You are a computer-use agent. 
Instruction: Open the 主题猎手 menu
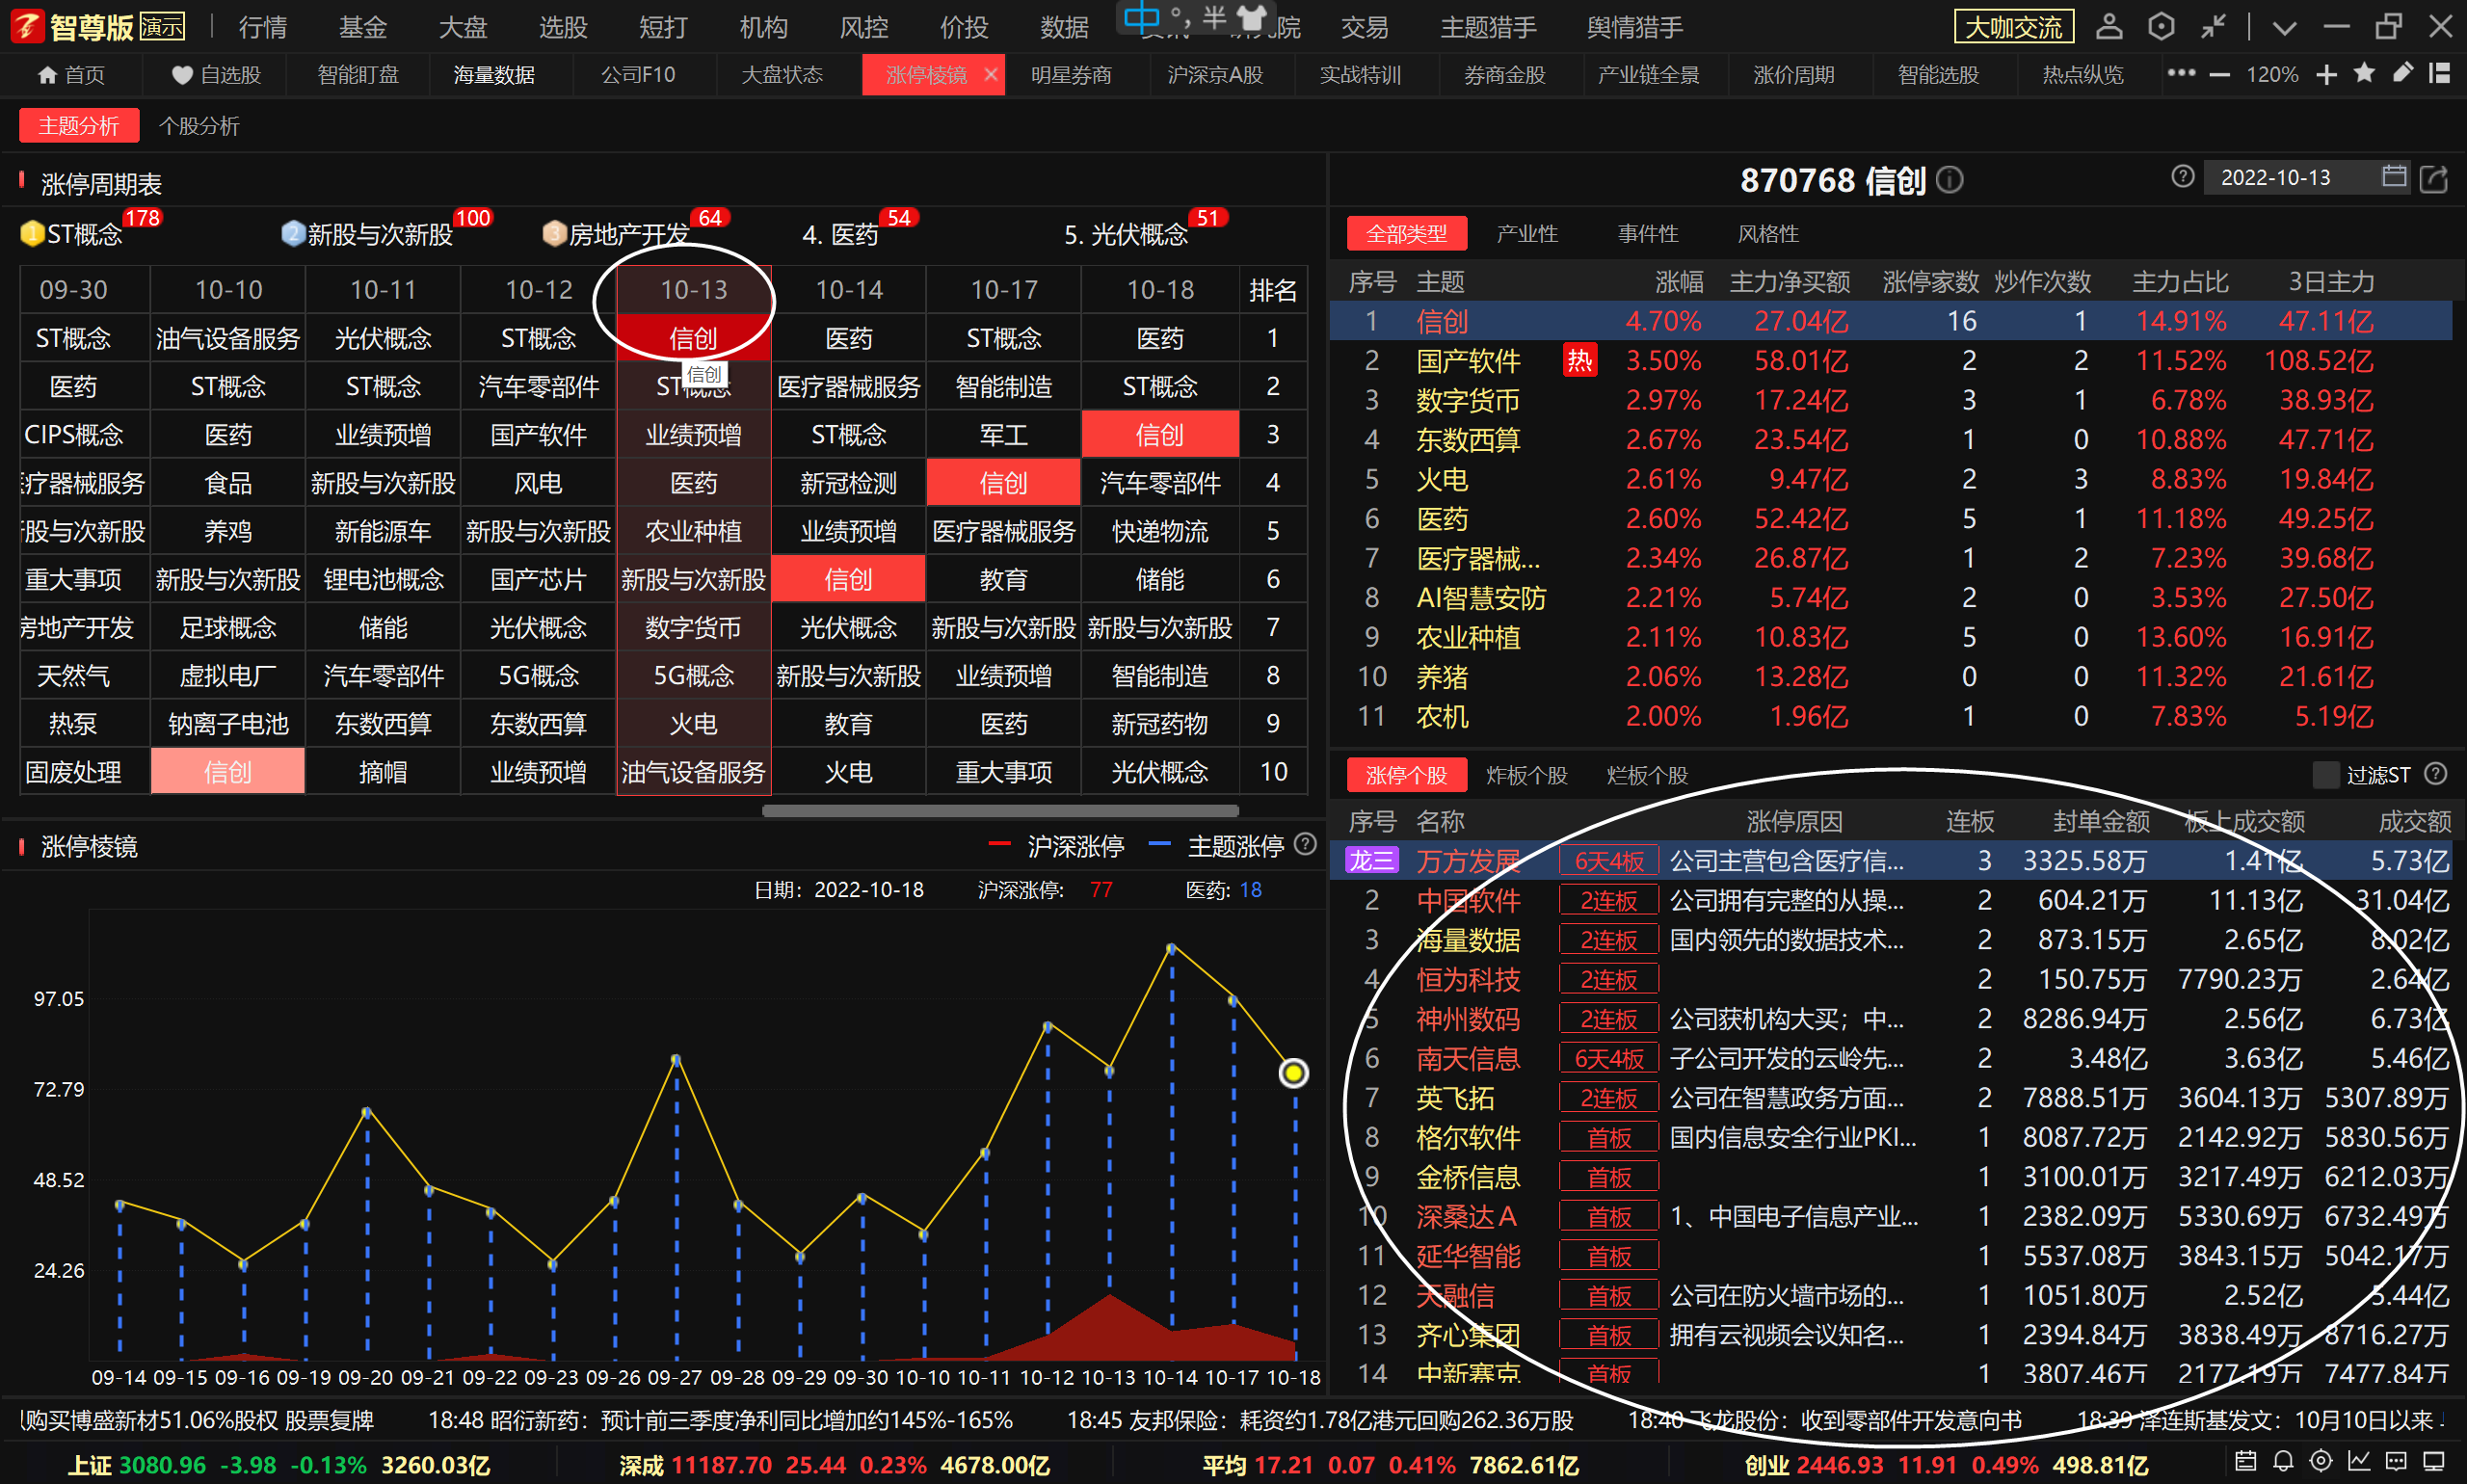(1488, 27)
